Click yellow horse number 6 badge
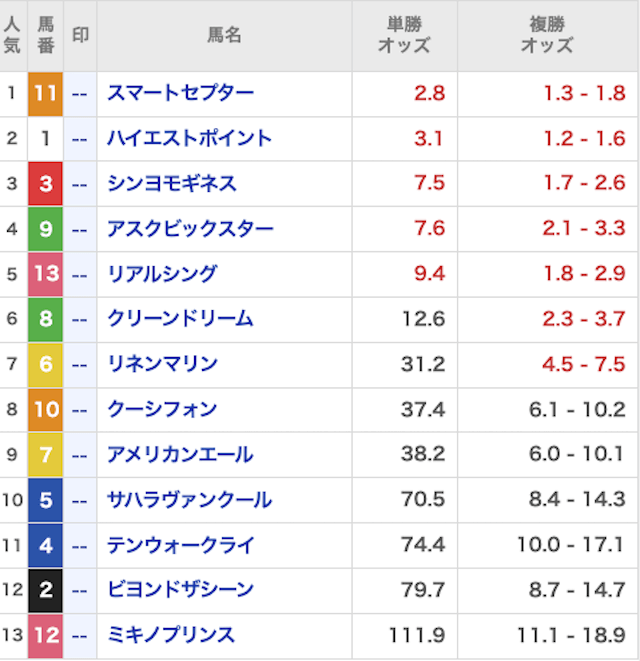 coord(45,364)
